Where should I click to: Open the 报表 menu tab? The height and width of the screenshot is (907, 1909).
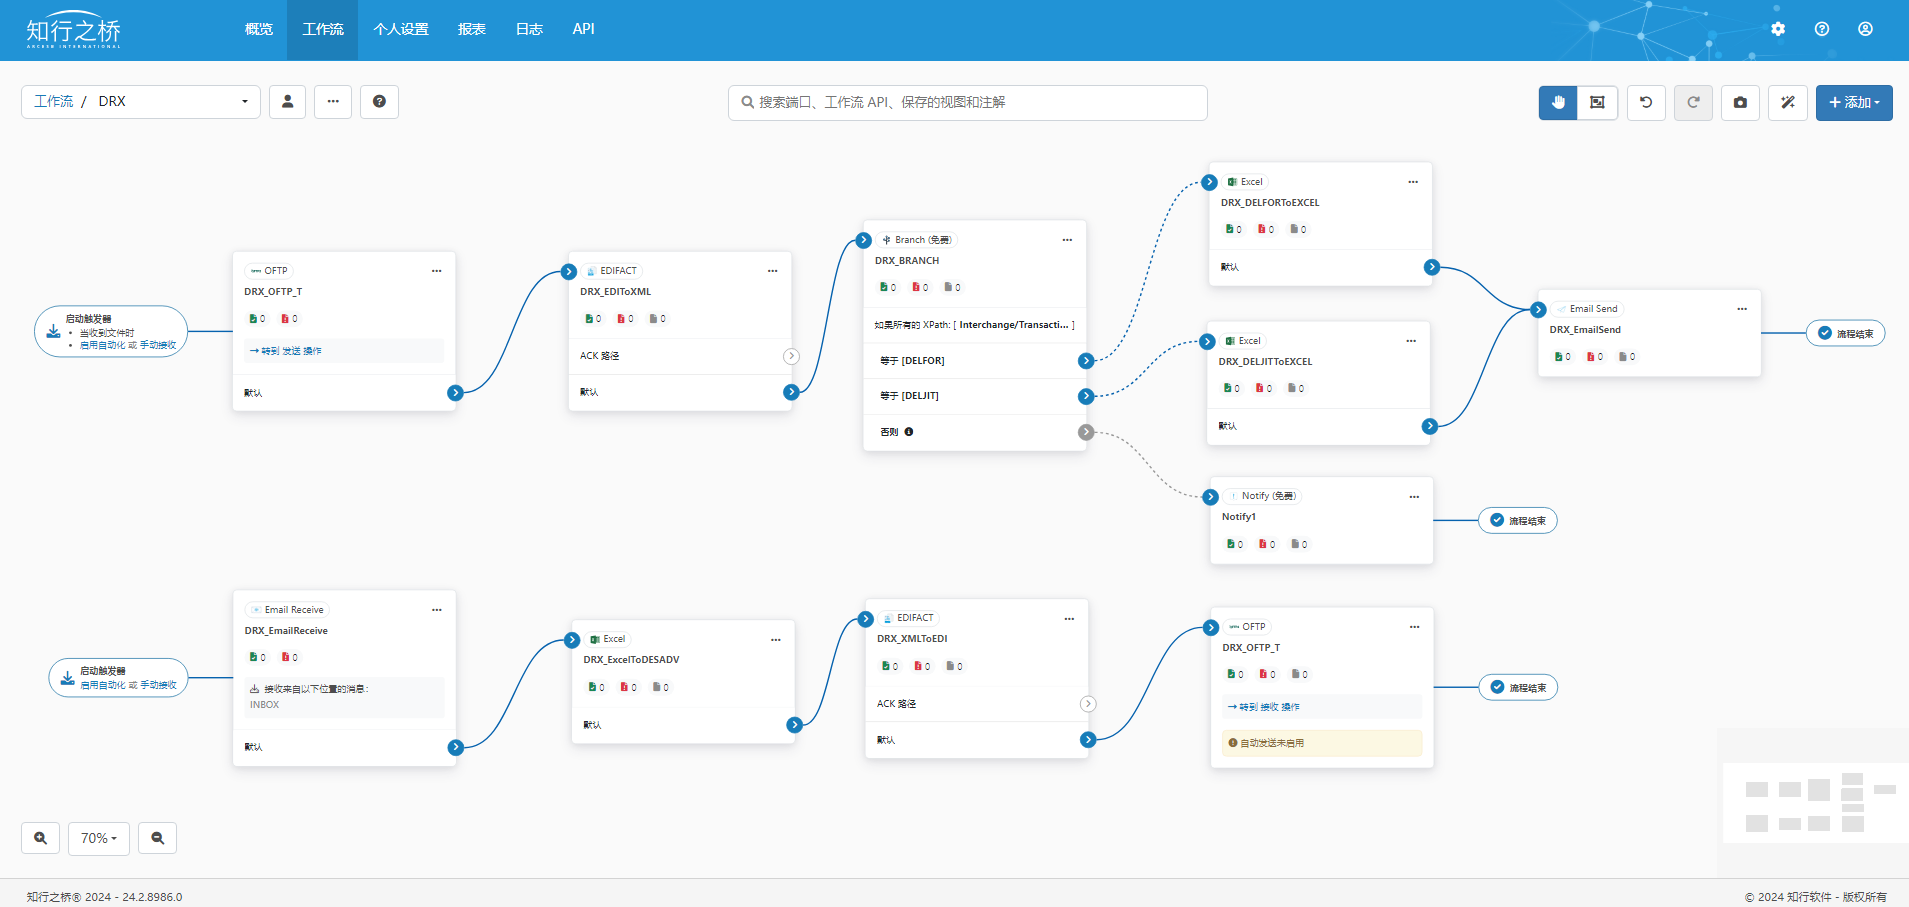tap(472, 30)
